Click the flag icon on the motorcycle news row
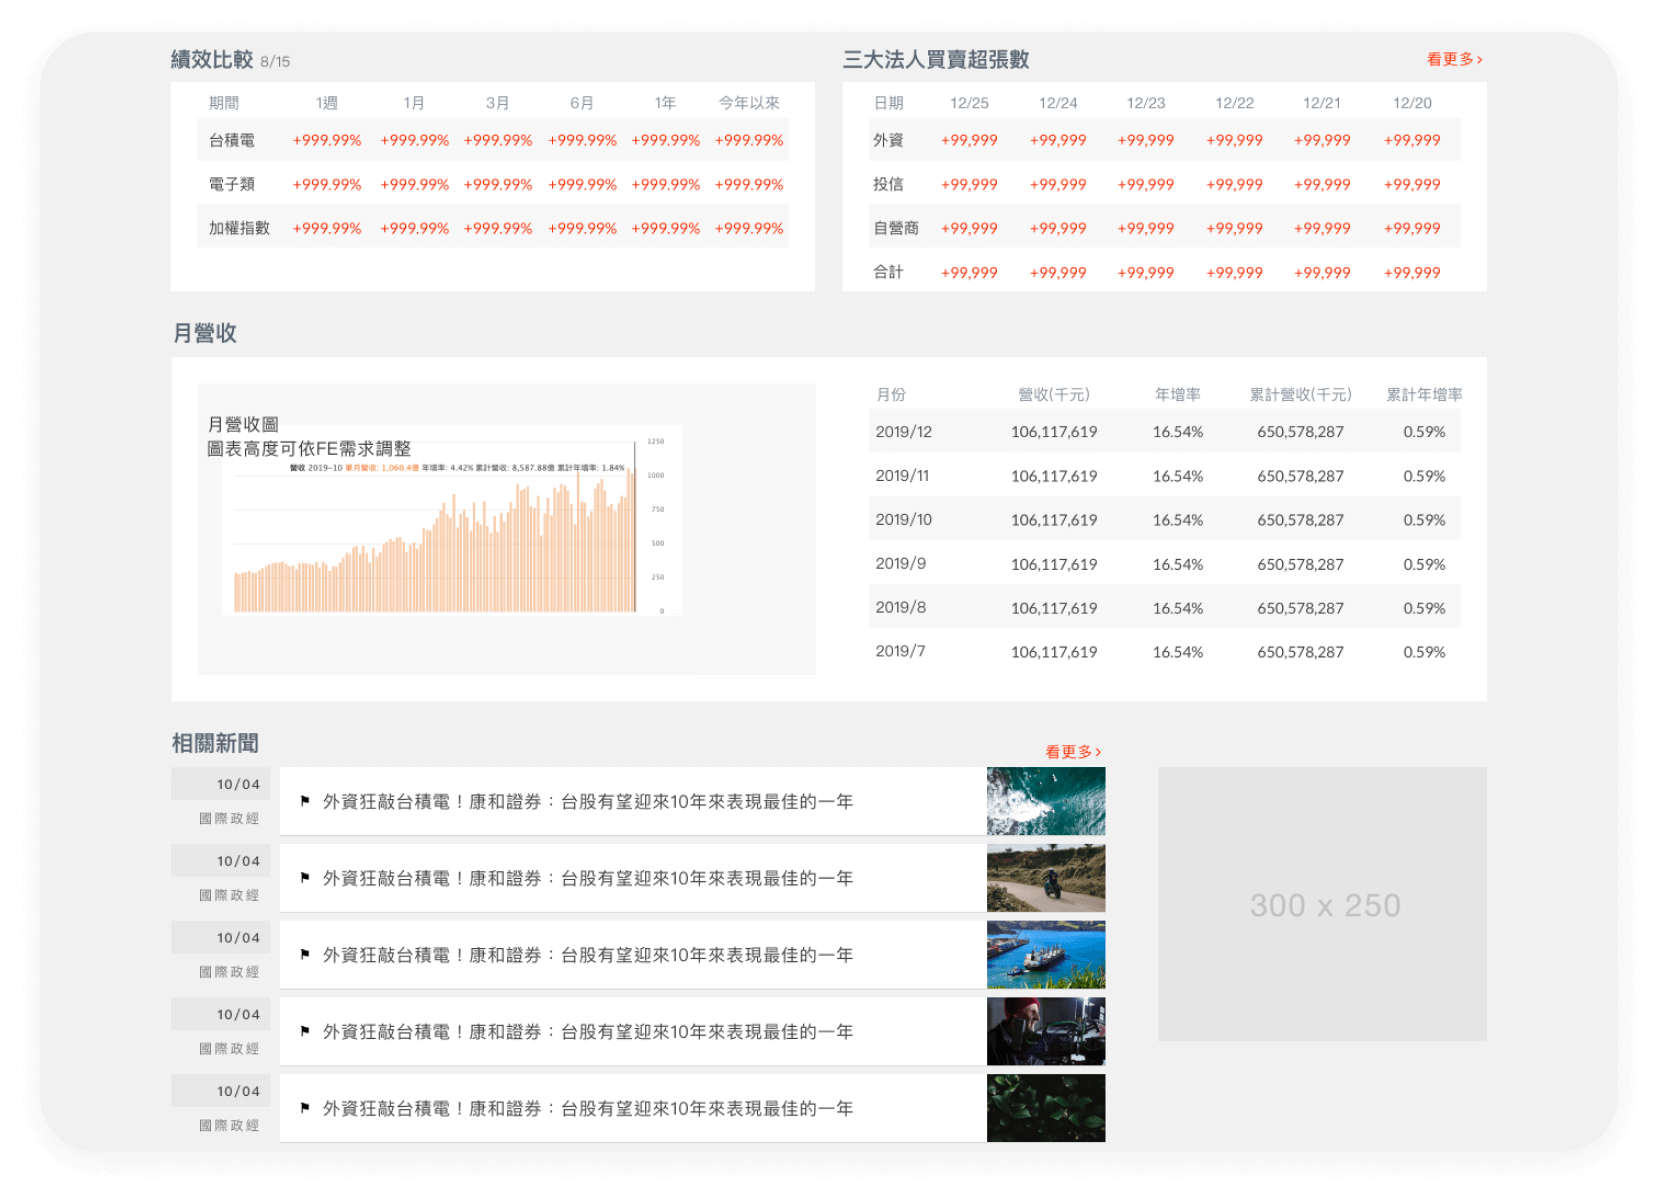Screen dimensions: 1658x1200 click(305, 878)
